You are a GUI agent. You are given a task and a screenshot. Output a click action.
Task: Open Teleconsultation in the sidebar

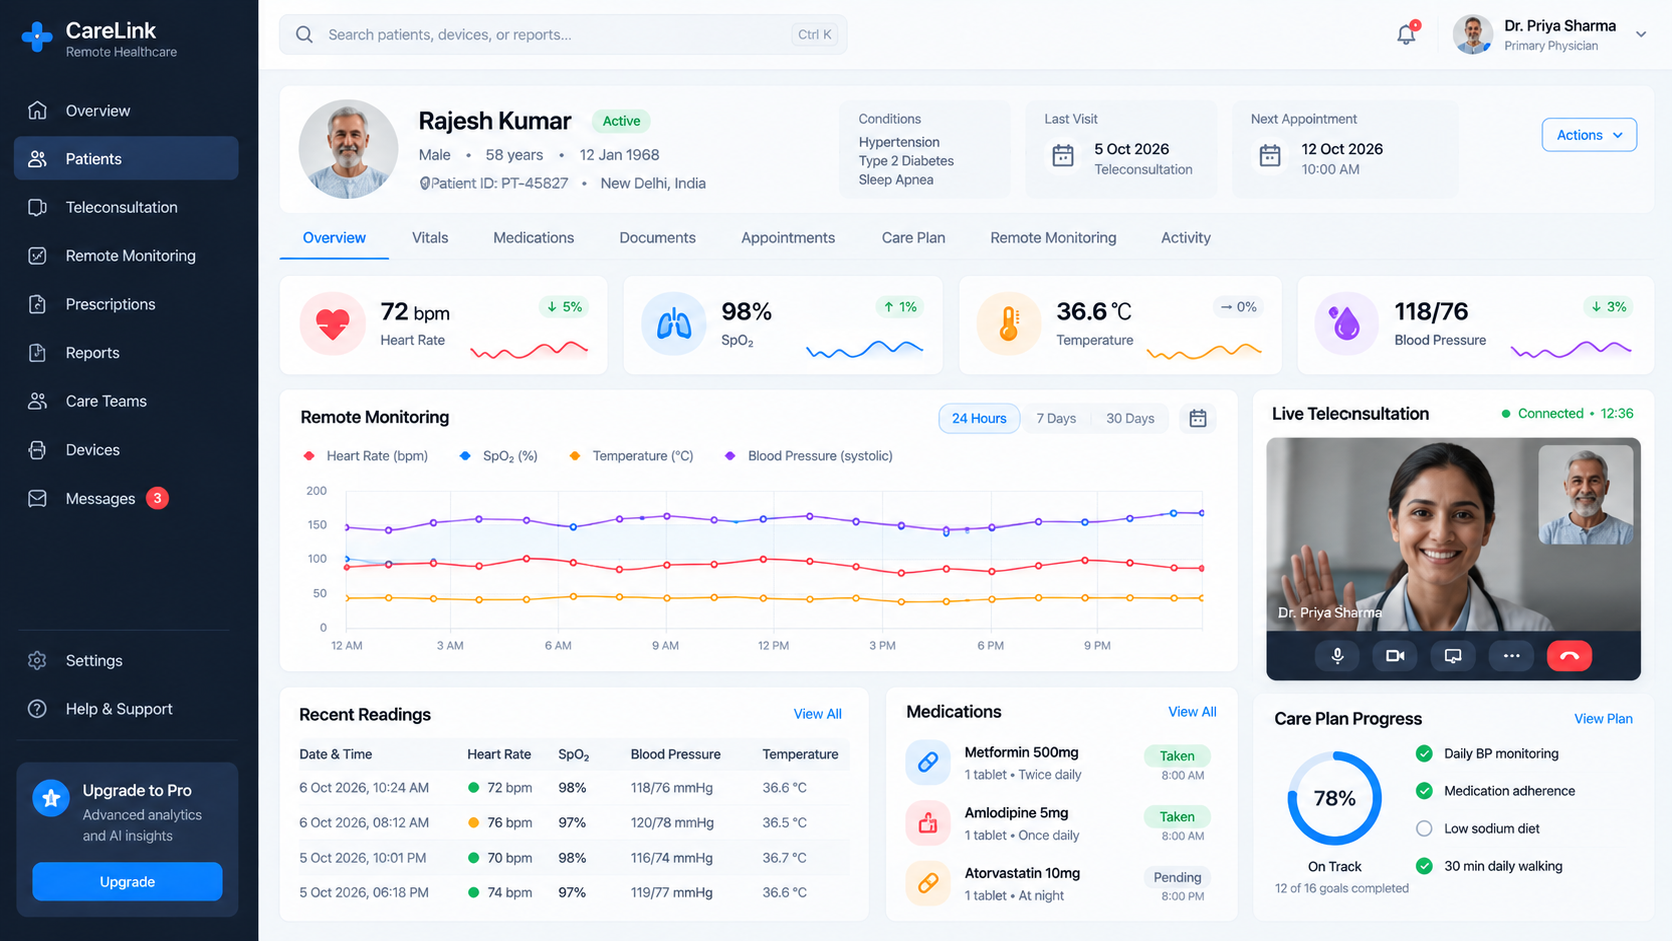coord(126,207)
